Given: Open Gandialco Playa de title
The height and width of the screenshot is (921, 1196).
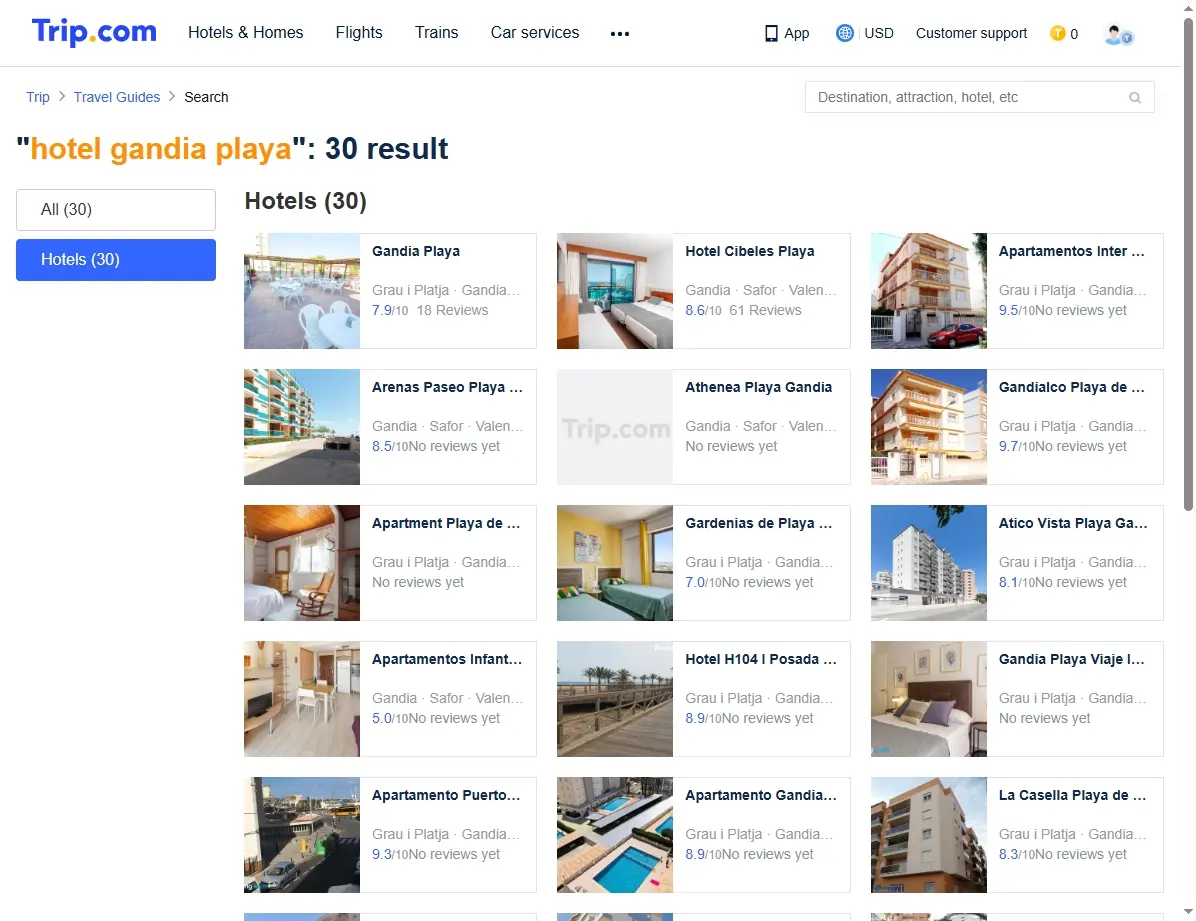Looking at the screenshot, I should point(1072,387).
